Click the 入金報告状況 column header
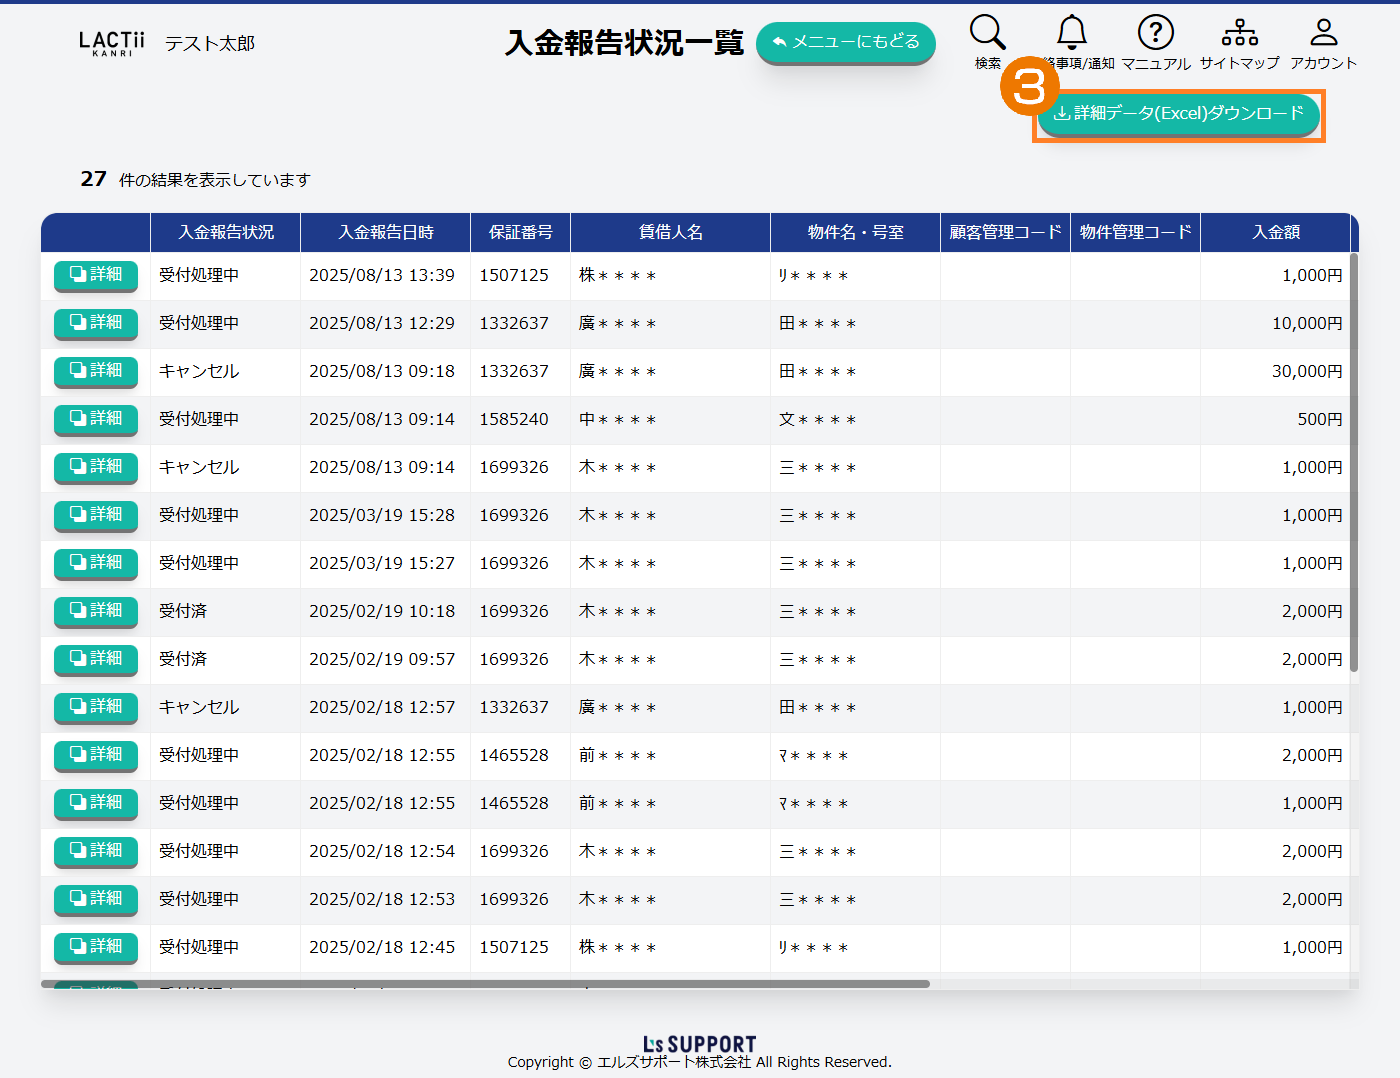This screenshot has height=1078, width=1400. point(225,232)
